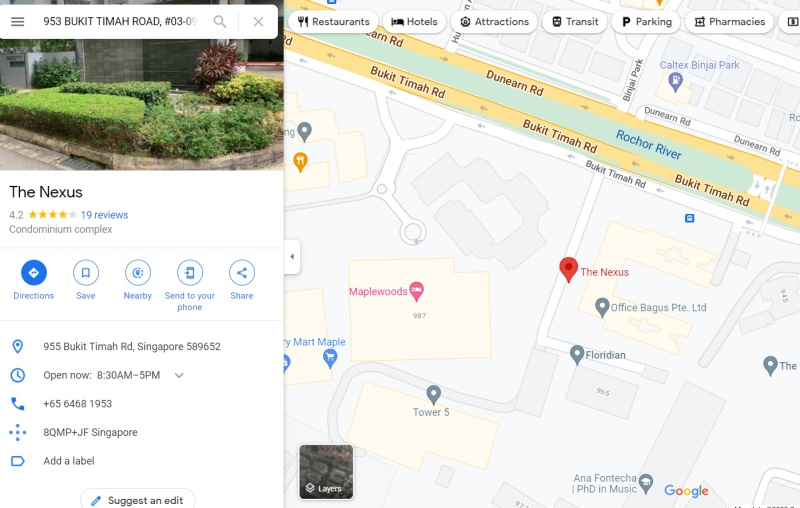The height and width of the screenshot is (508, 800).
Task: Click Suggest an edit button
Action: click(x=138, y=500)
